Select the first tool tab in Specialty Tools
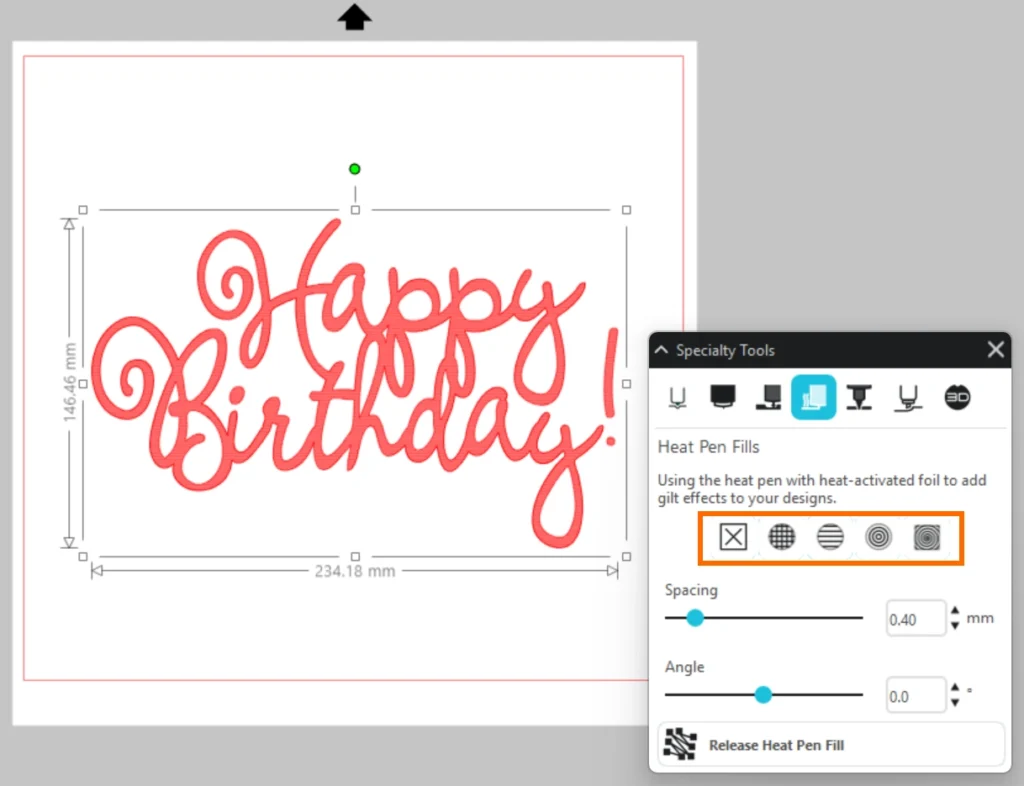This screenshot has height=786, width=1024. pyautogui.click(x=677, y=397)
